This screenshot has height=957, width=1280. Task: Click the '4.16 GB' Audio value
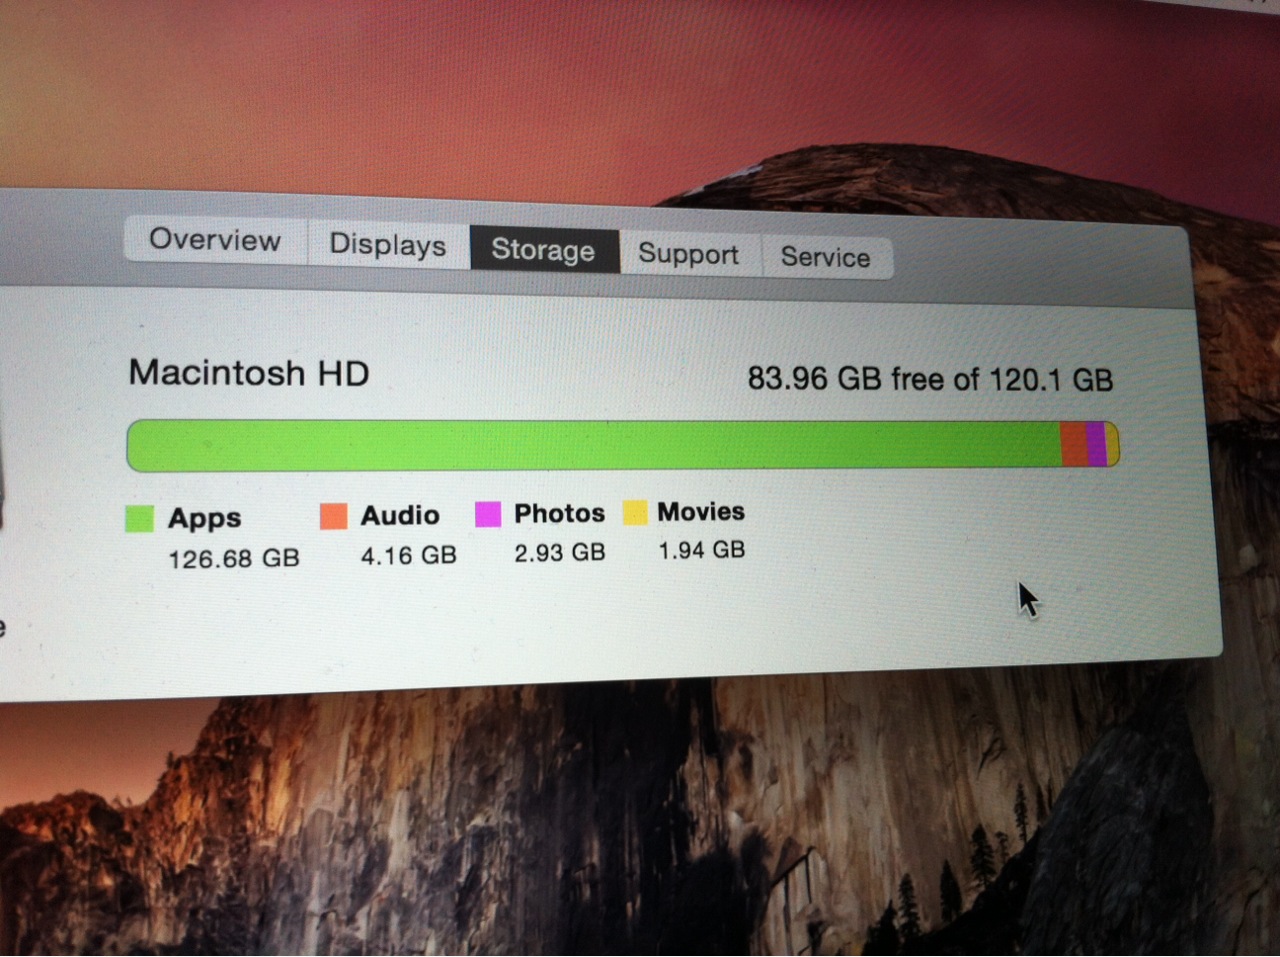(409, 555)
